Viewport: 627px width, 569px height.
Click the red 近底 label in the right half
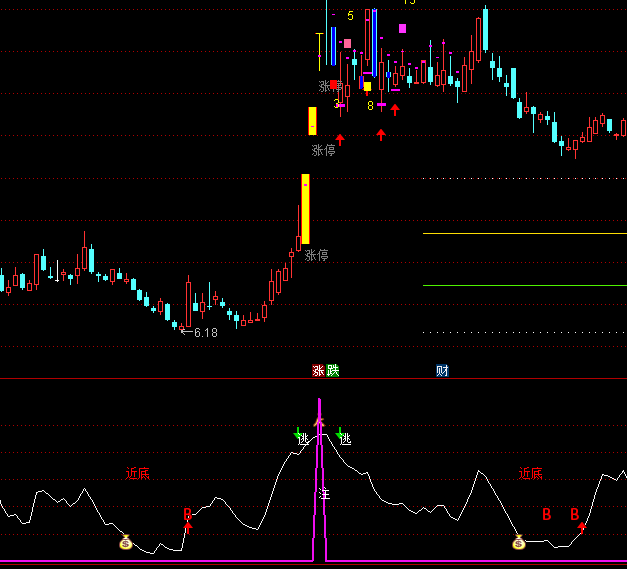click(x=530, y=473)
